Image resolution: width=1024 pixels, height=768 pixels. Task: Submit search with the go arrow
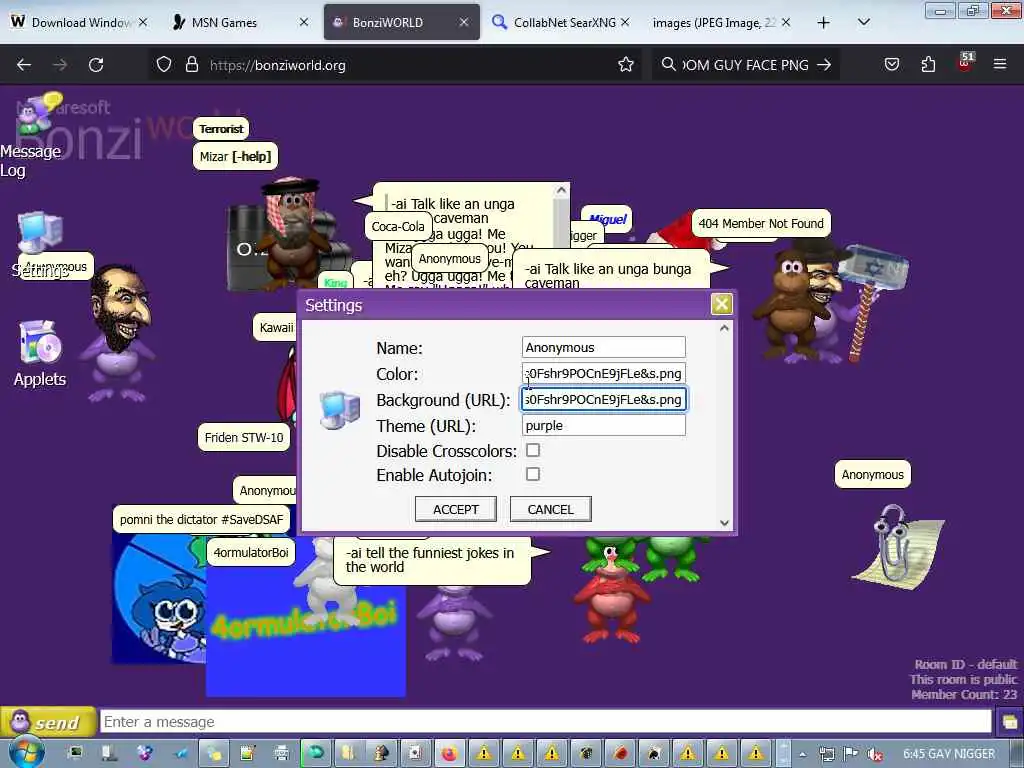point(824,65)
